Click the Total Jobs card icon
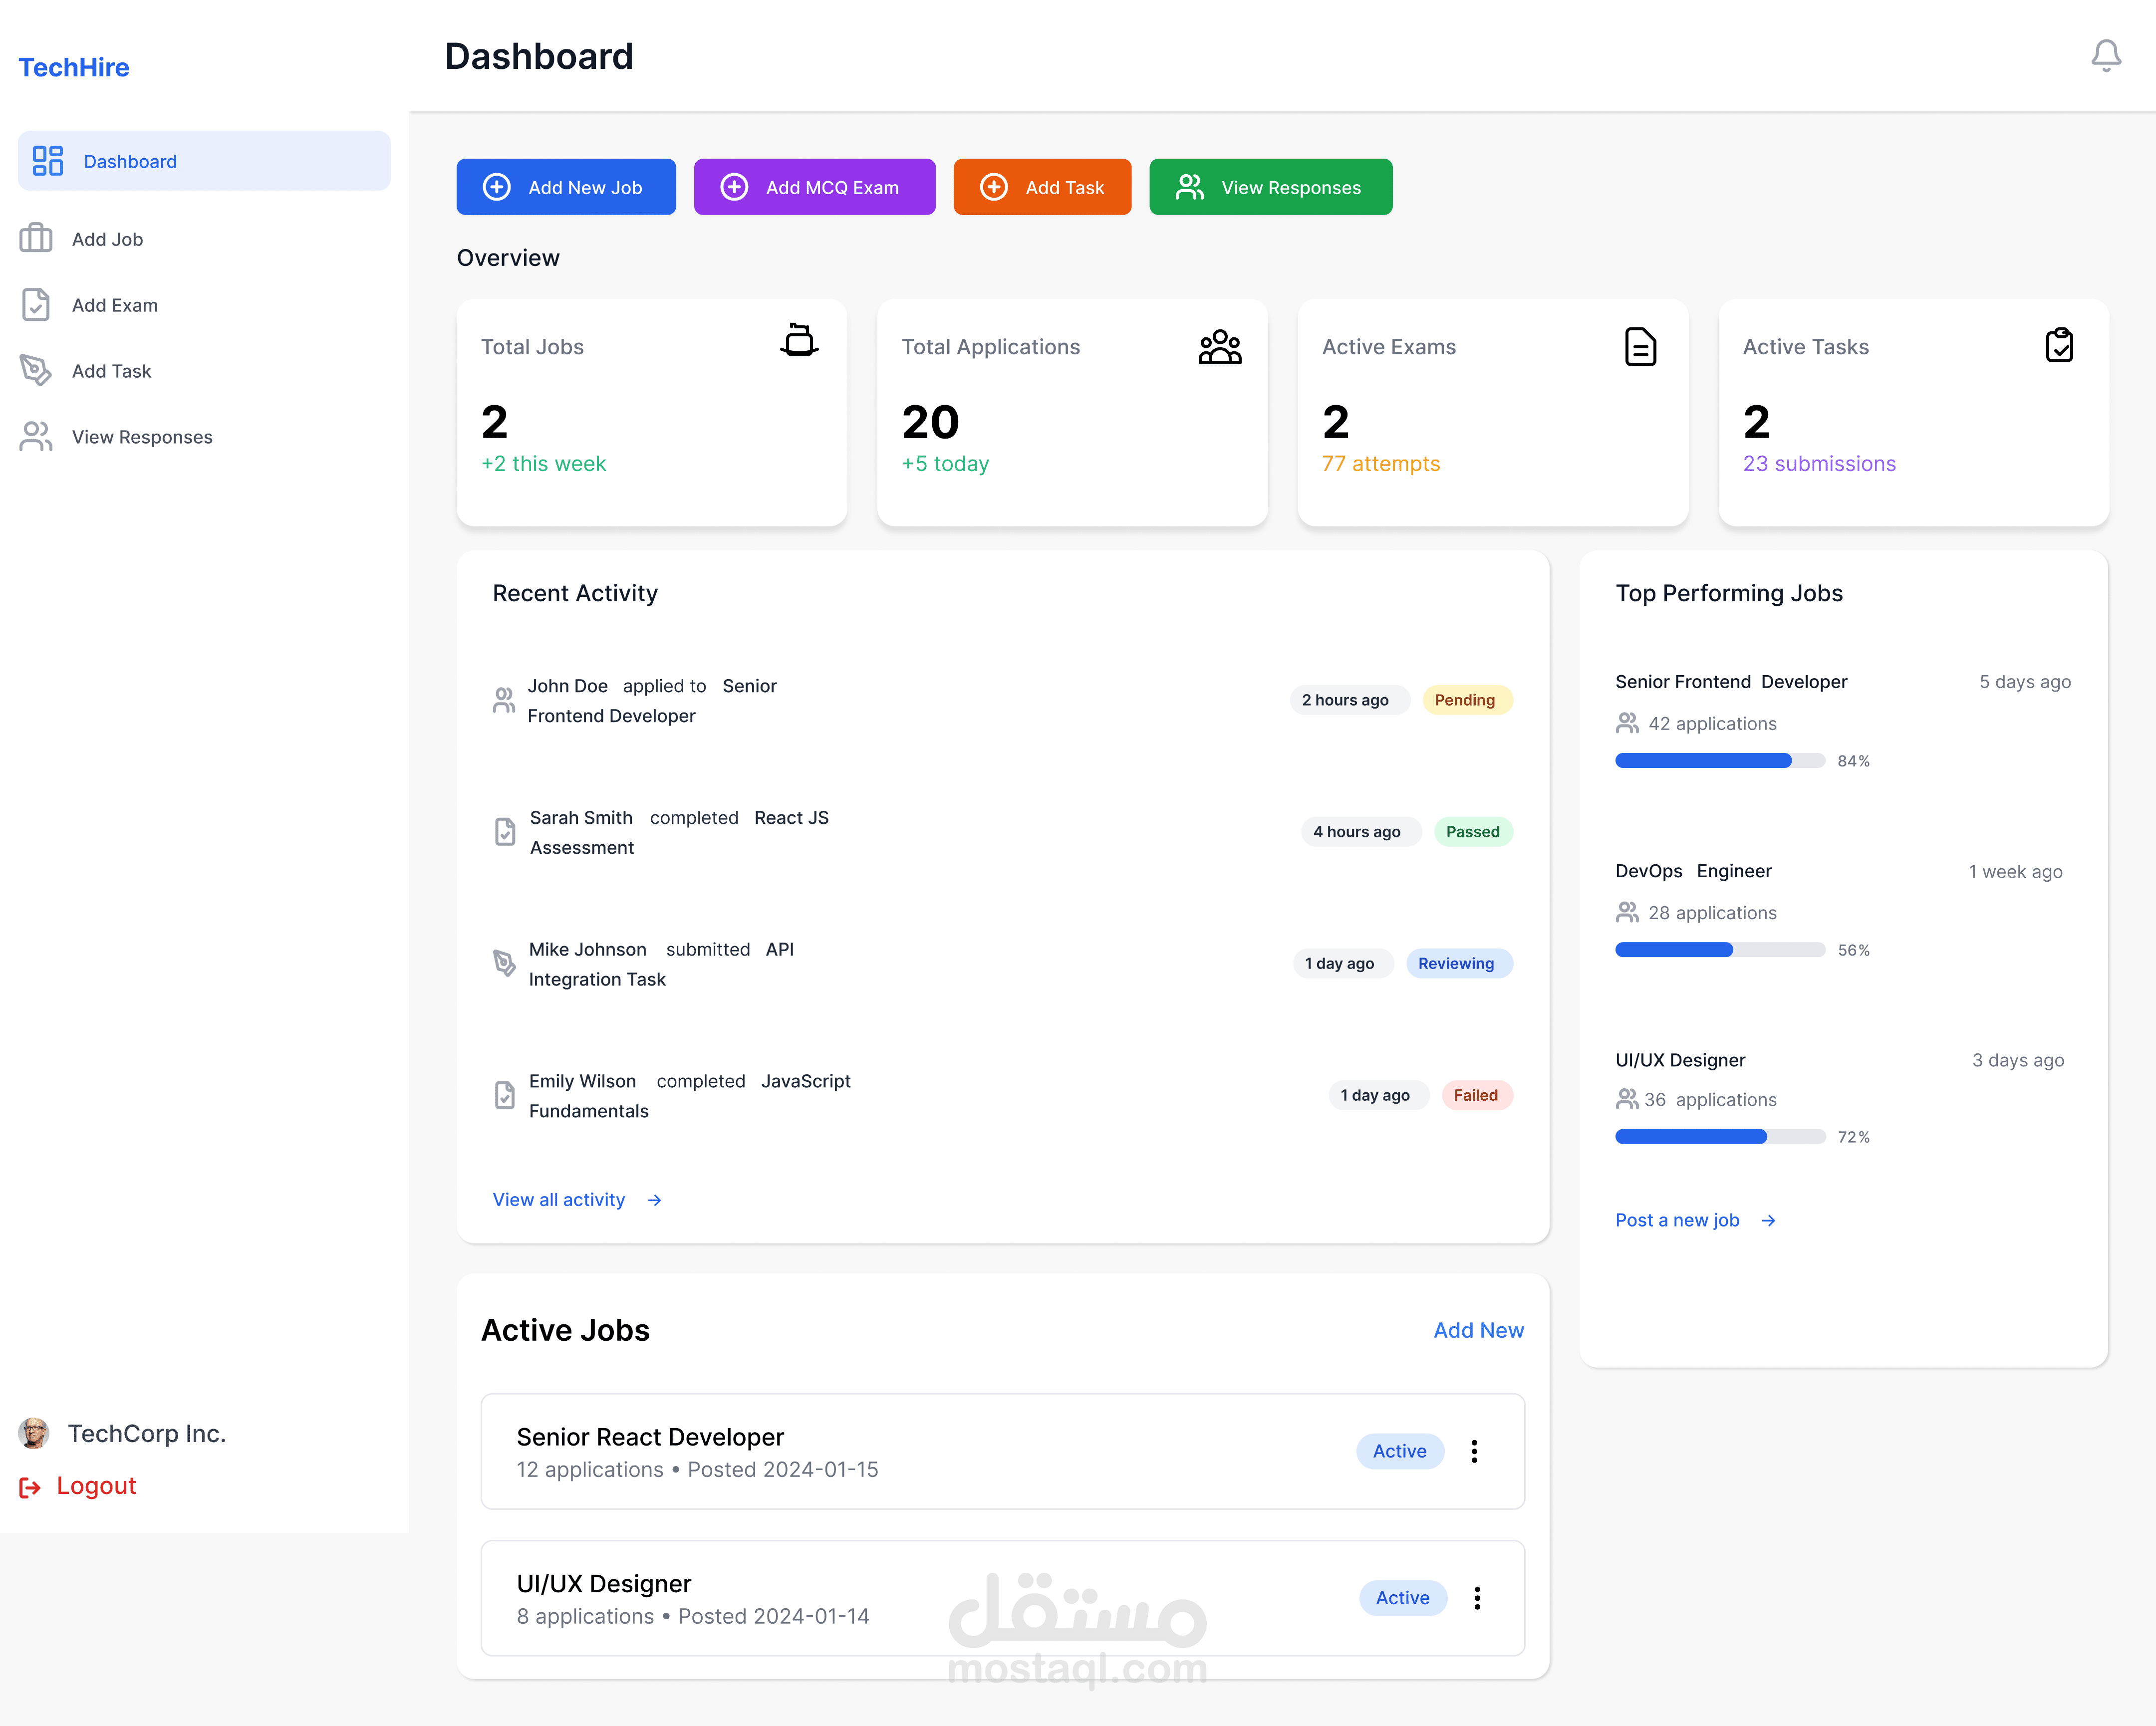Screen dimensions: 2156x1726 [x=798, y=341]
